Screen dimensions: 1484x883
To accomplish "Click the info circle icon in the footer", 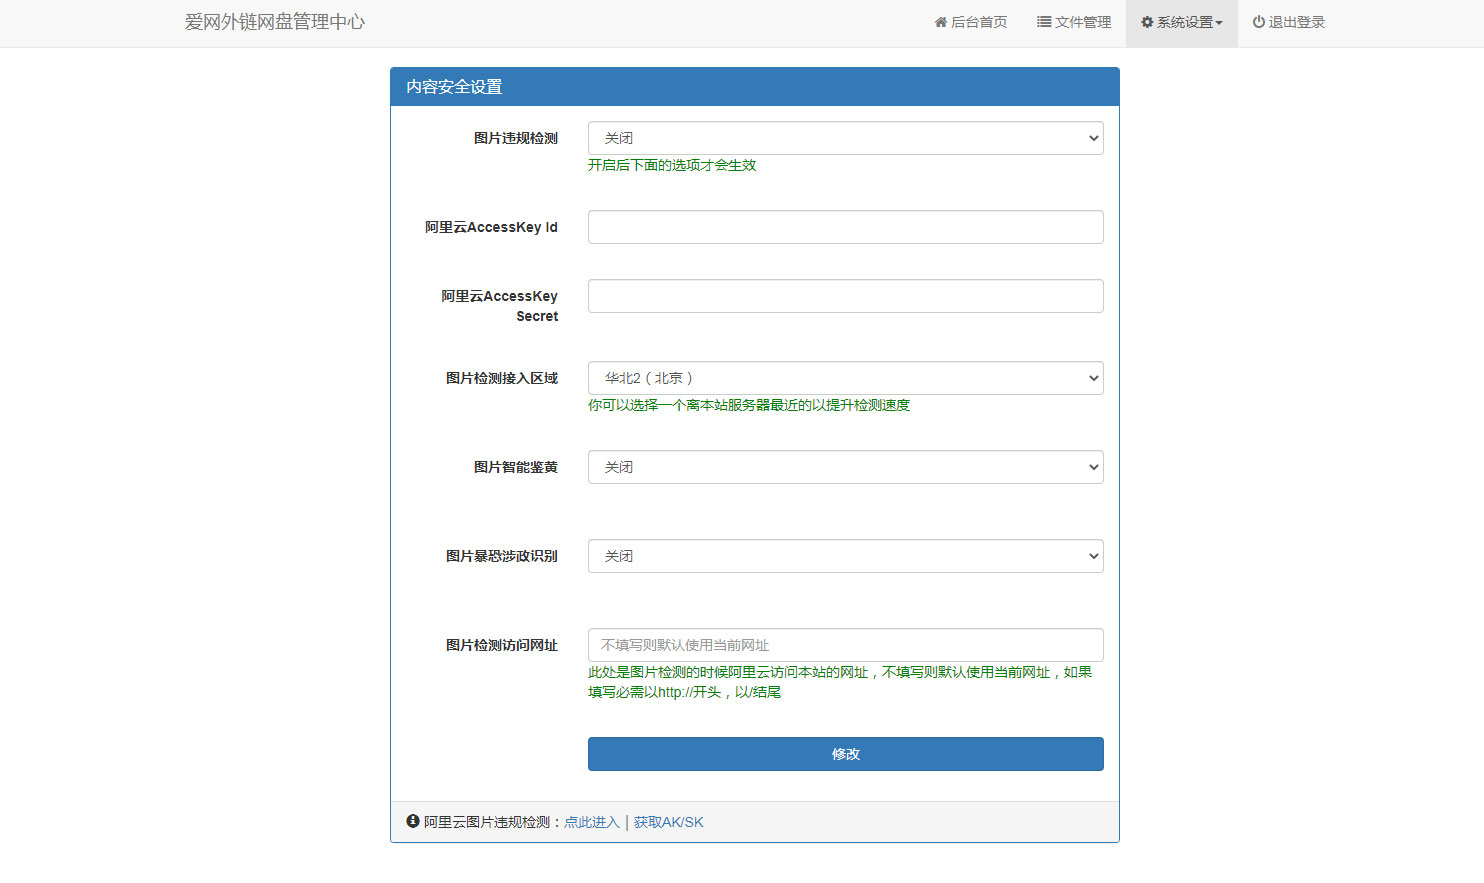I will (411, 821).
